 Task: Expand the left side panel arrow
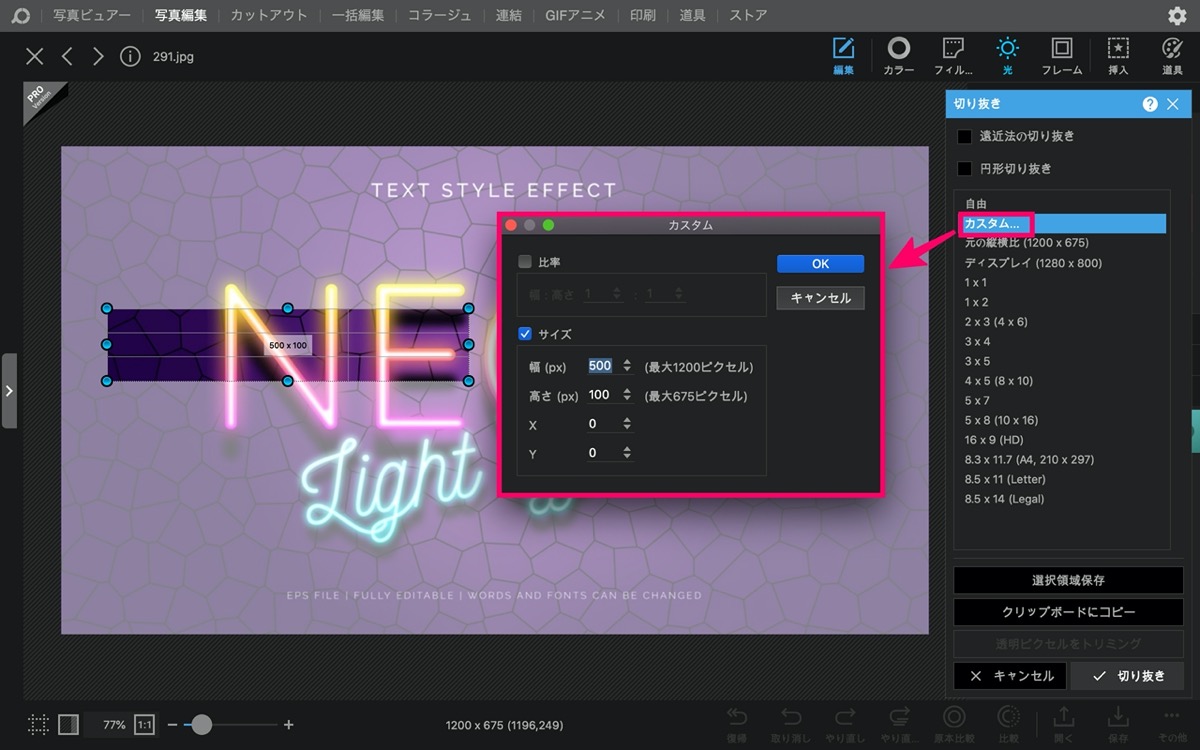[x=9, y=391]
